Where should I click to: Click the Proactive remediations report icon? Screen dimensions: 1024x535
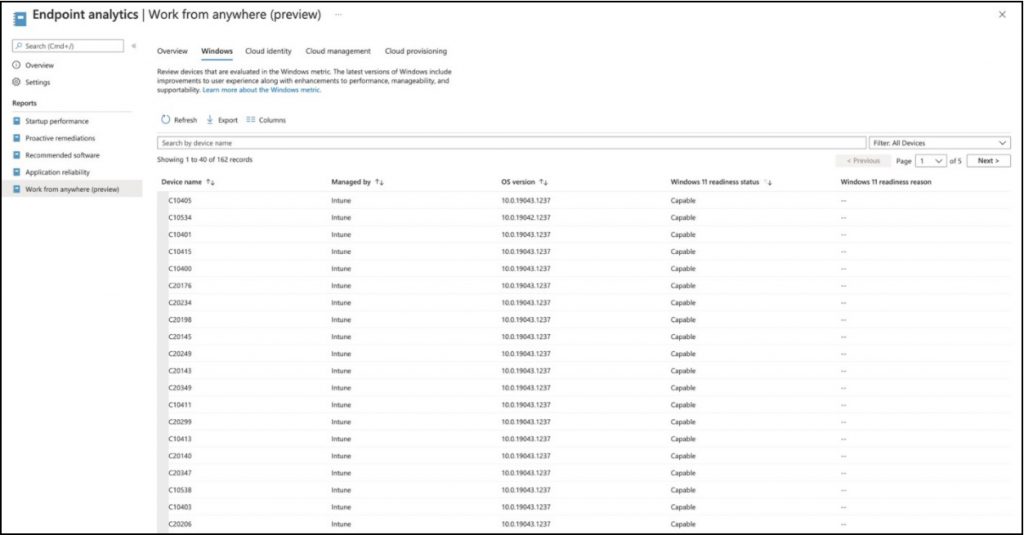(17, 138)
